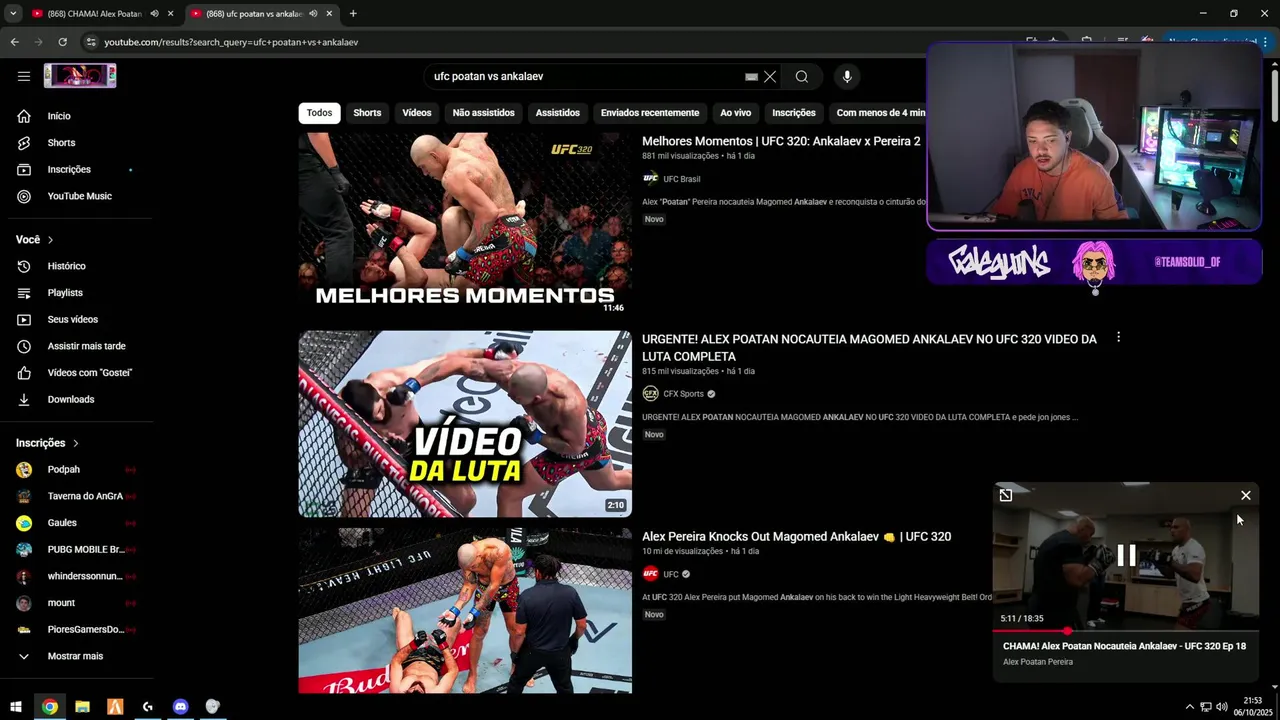1280x720 pixels.
Task: Open File Explorer from the taskbar
Action: coord(82,707)
